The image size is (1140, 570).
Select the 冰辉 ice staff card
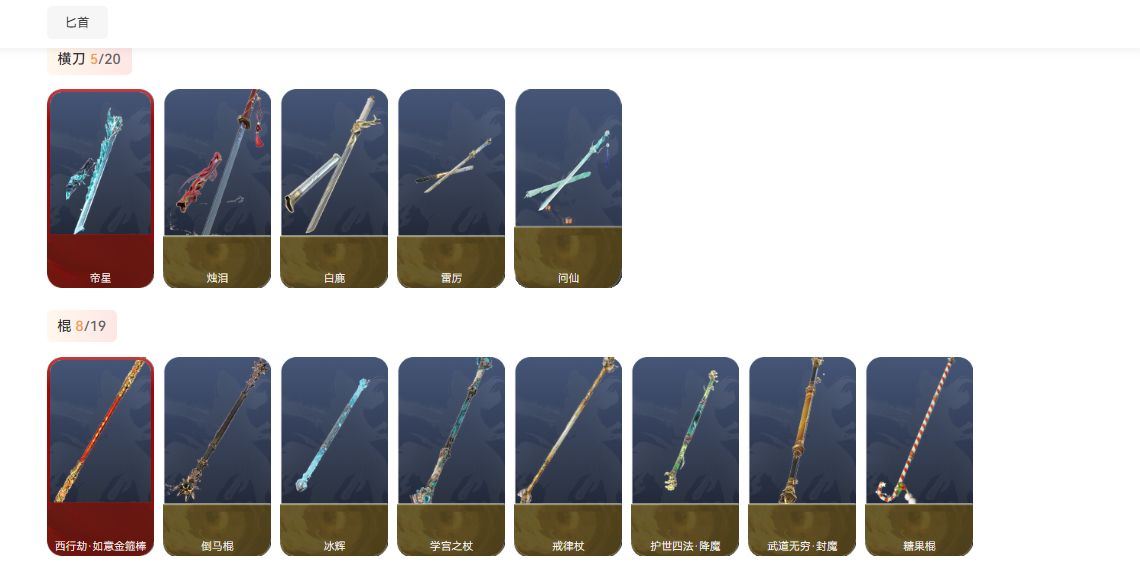point(334,456)
